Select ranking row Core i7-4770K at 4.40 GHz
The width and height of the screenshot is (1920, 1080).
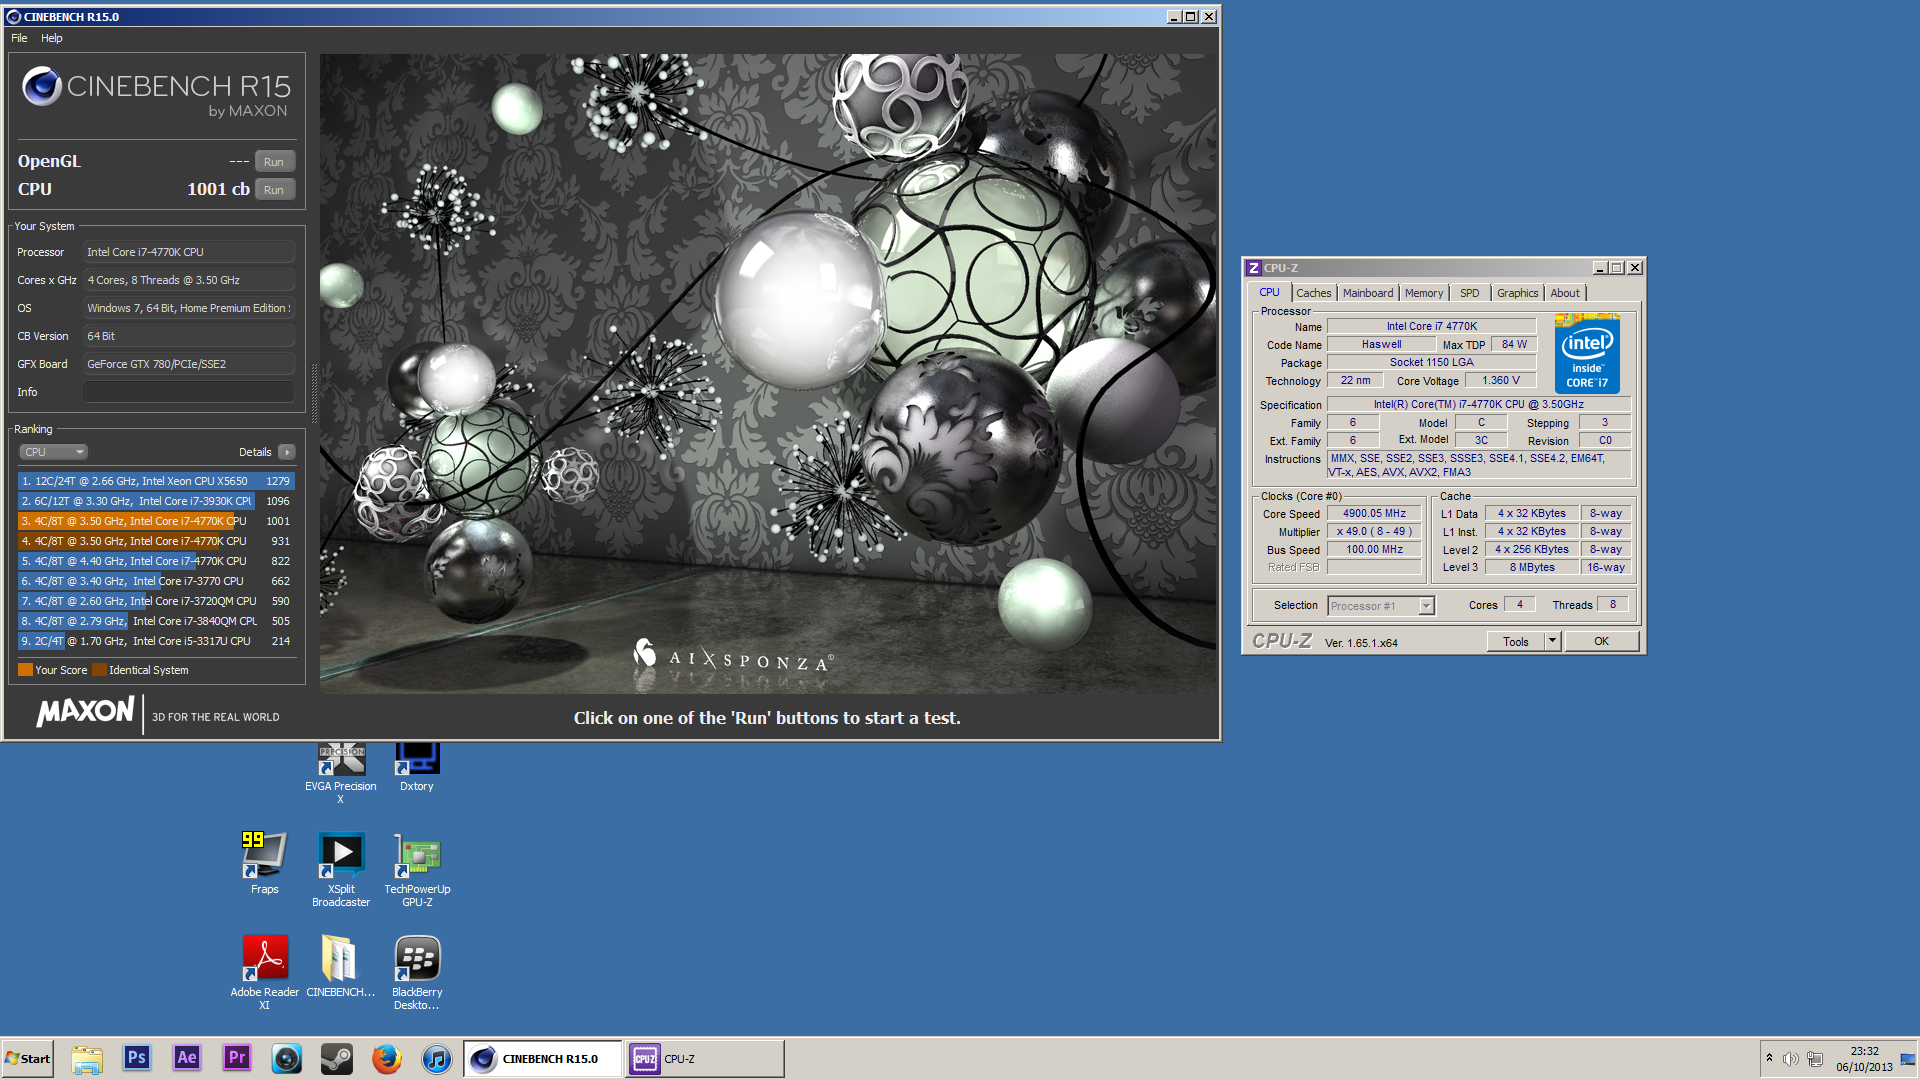click(156, 561)
